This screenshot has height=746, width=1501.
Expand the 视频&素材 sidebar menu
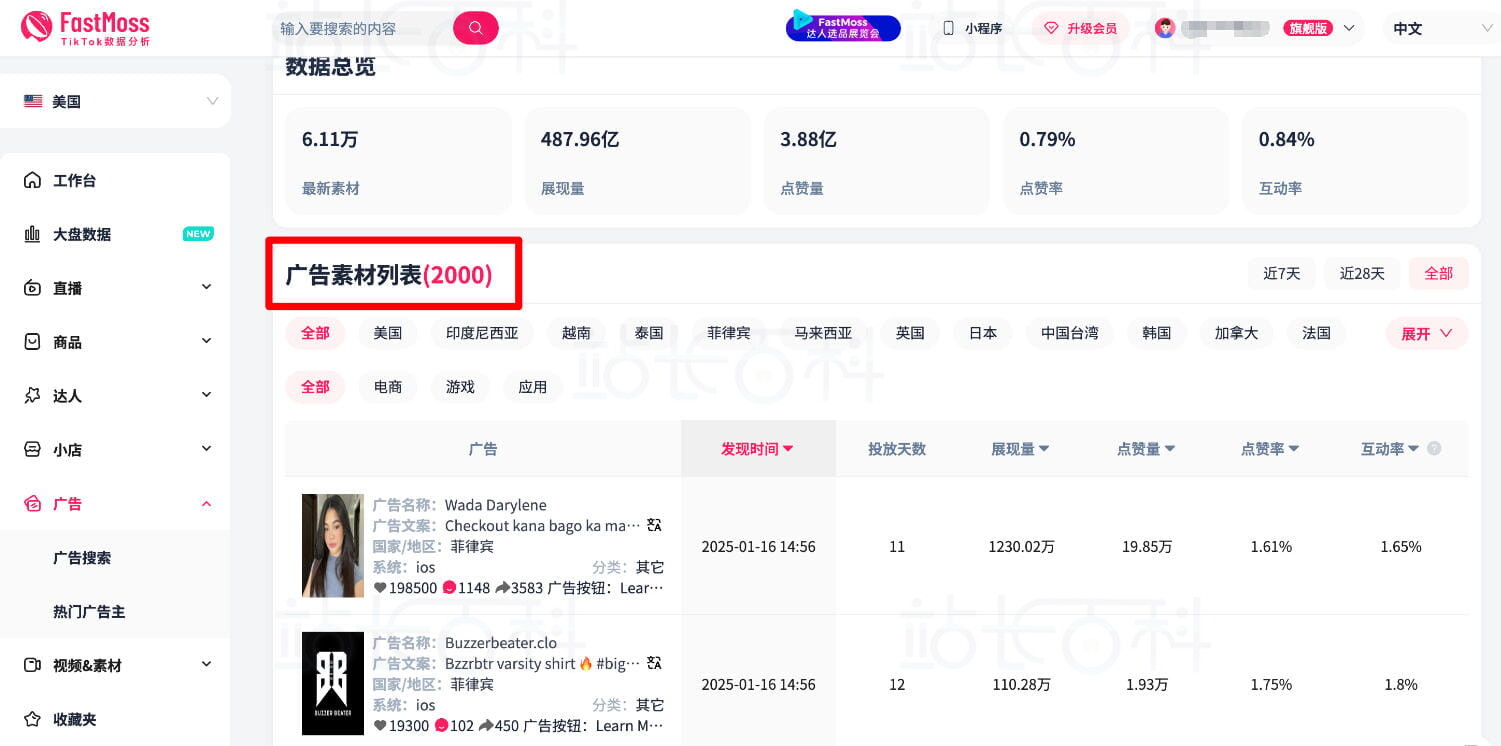coord(206,665)
